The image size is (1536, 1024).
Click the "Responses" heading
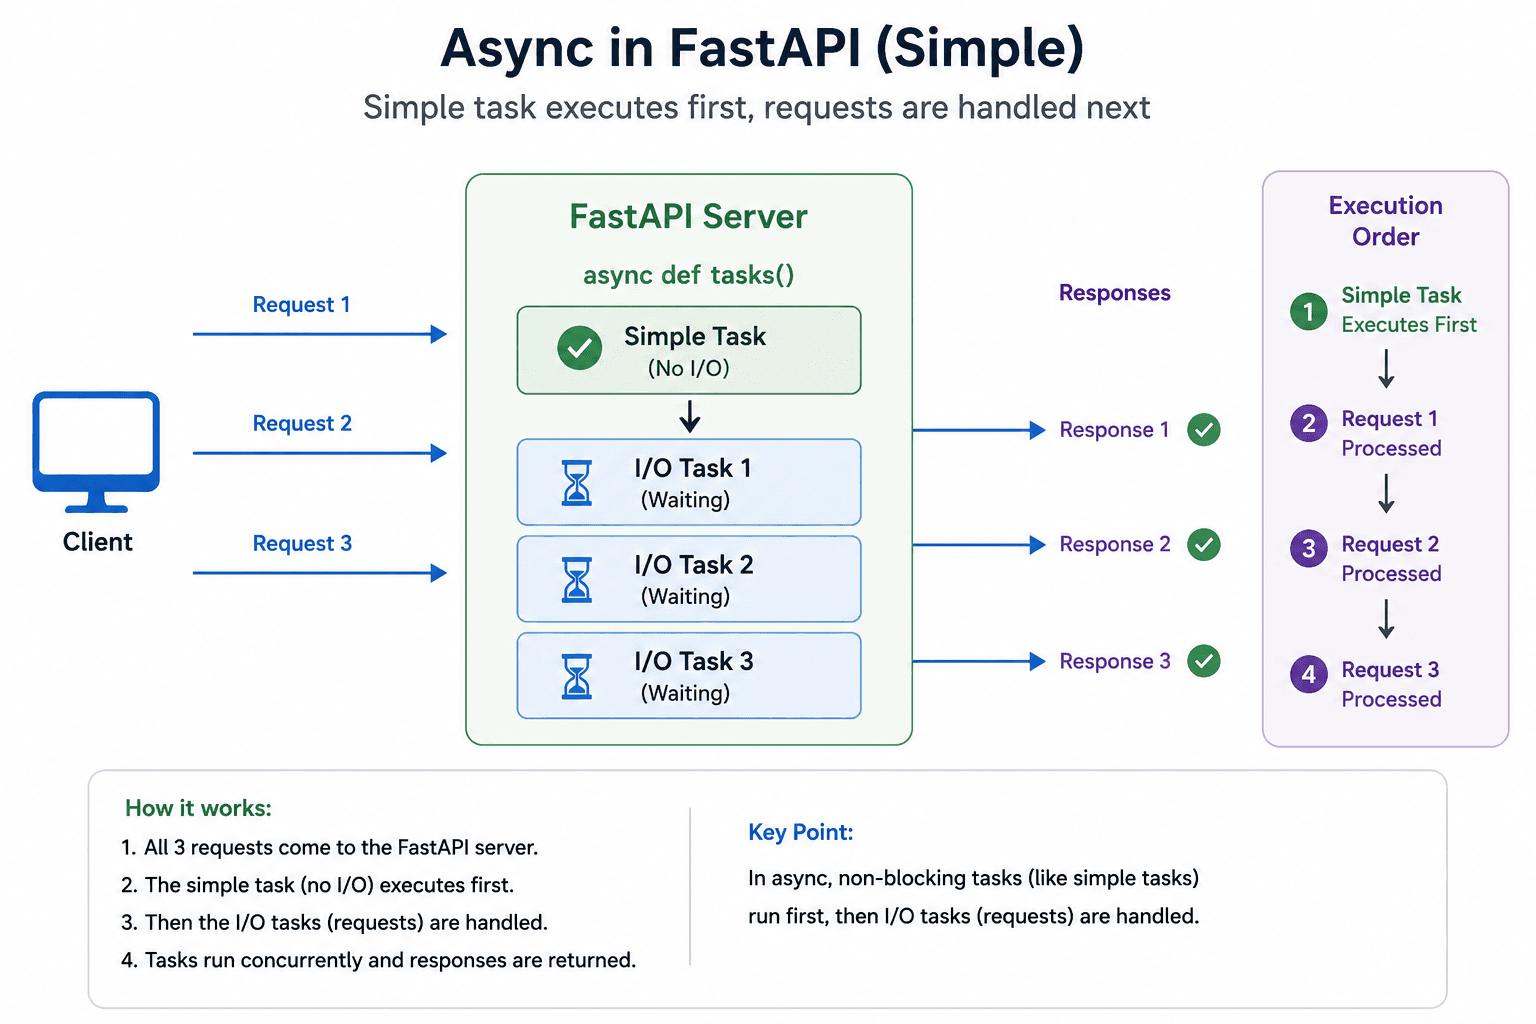[x=1115, y=293]
